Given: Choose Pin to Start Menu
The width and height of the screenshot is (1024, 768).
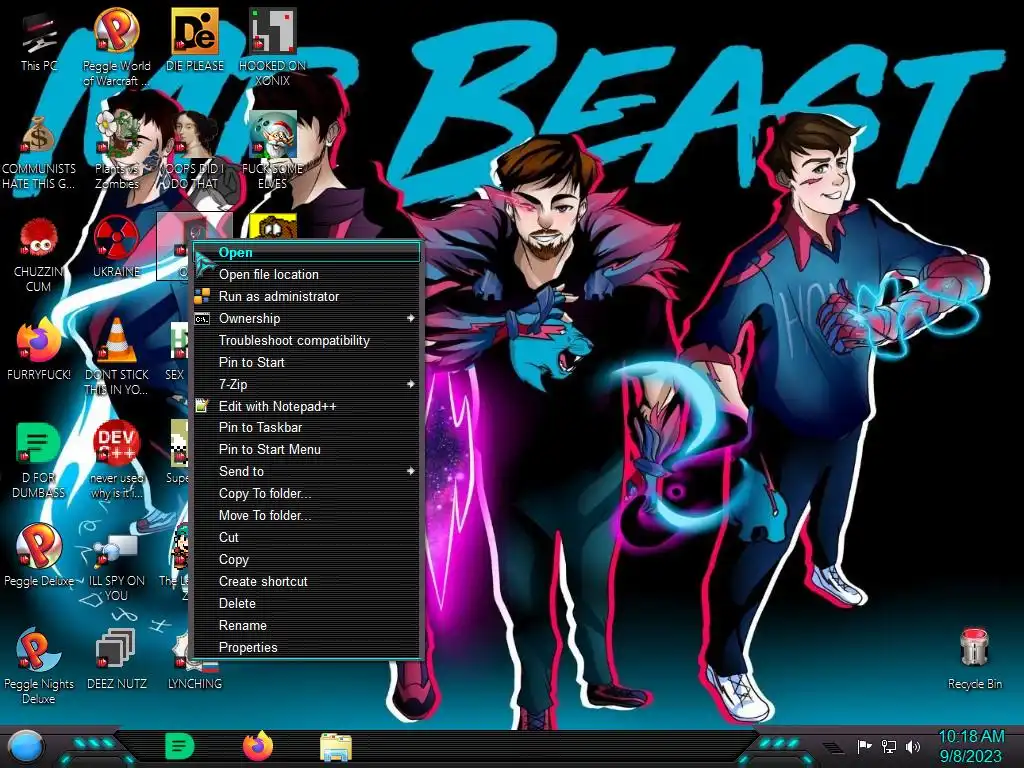Looking at the screenshot, I should tap(306, 449).
